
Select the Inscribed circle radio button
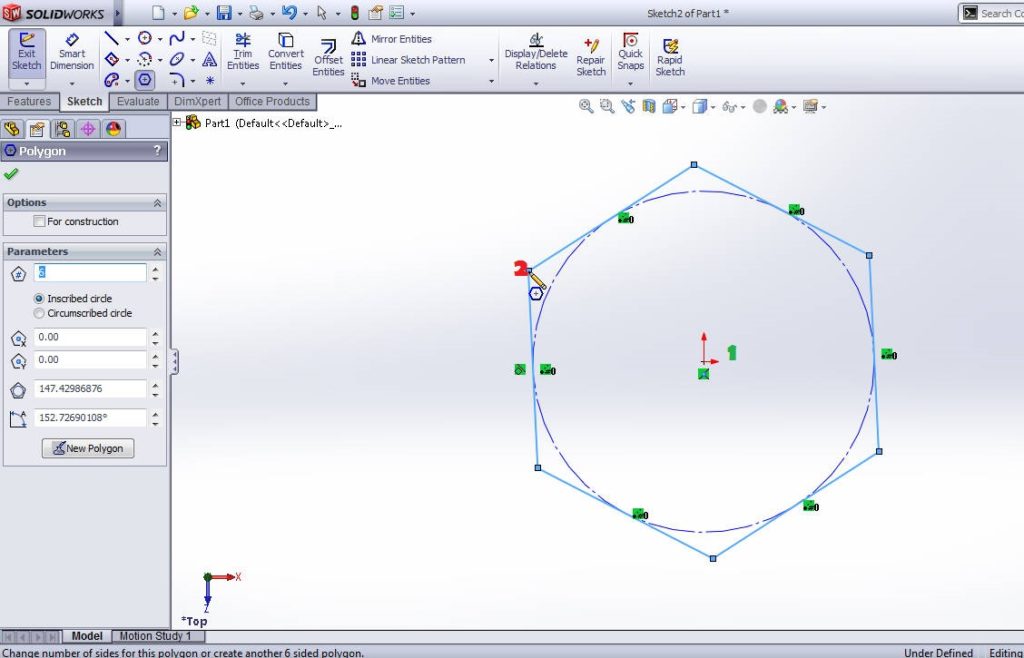(x=39, y=298)
